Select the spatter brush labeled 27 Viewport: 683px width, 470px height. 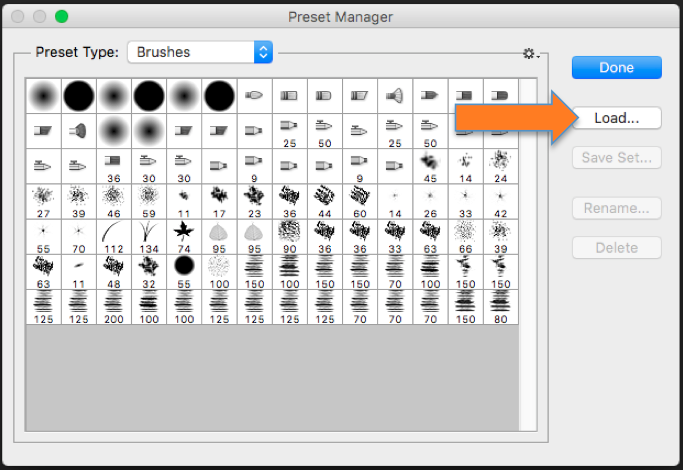44,202
